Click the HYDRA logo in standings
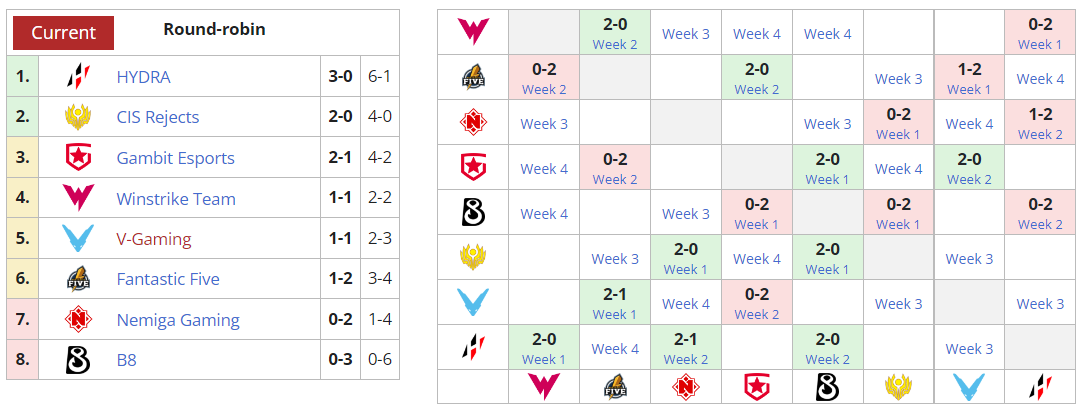Image resolution: width=1083 pixels, height=410 pixels. click(77, 77)
